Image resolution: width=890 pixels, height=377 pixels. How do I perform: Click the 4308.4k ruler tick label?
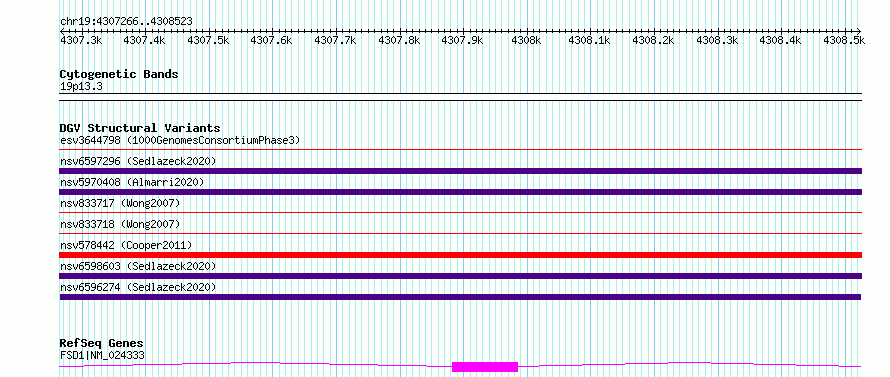coord(781,40)
